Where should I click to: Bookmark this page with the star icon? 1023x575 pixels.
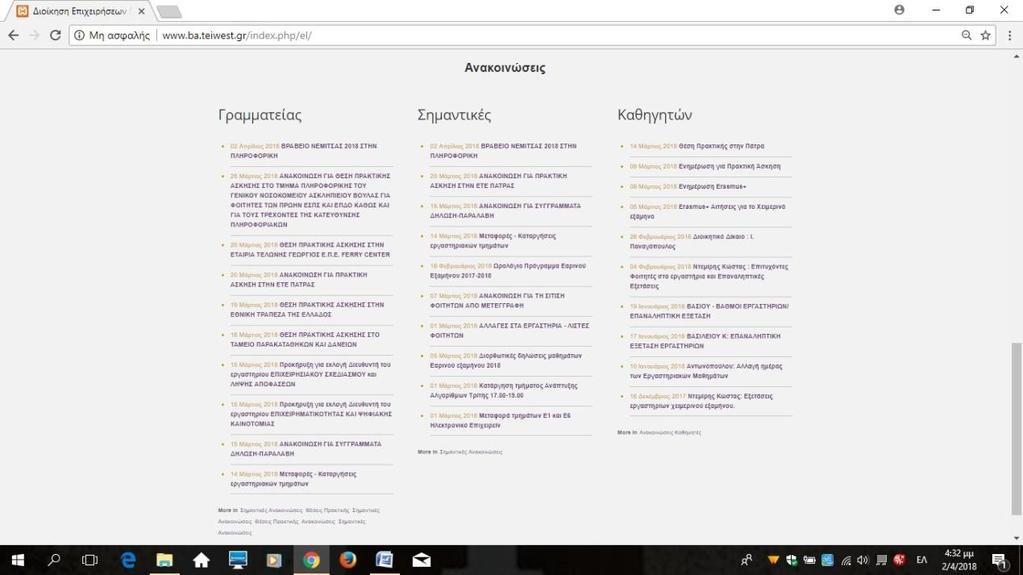click(x=985, y=35)
